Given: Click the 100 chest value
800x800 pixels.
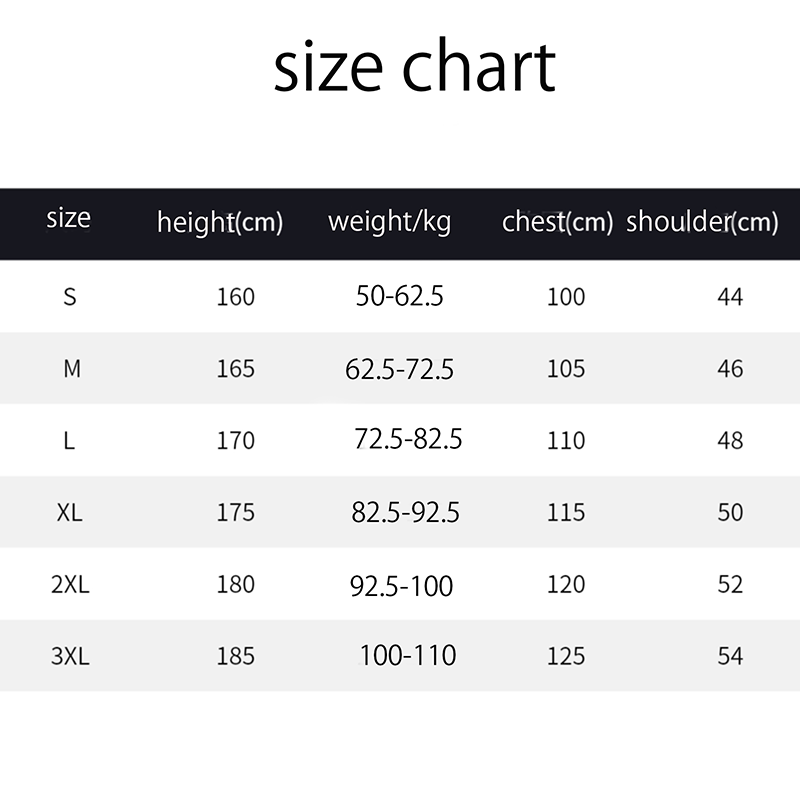Looking at the screenshot, I should click(x=566, y=297).
